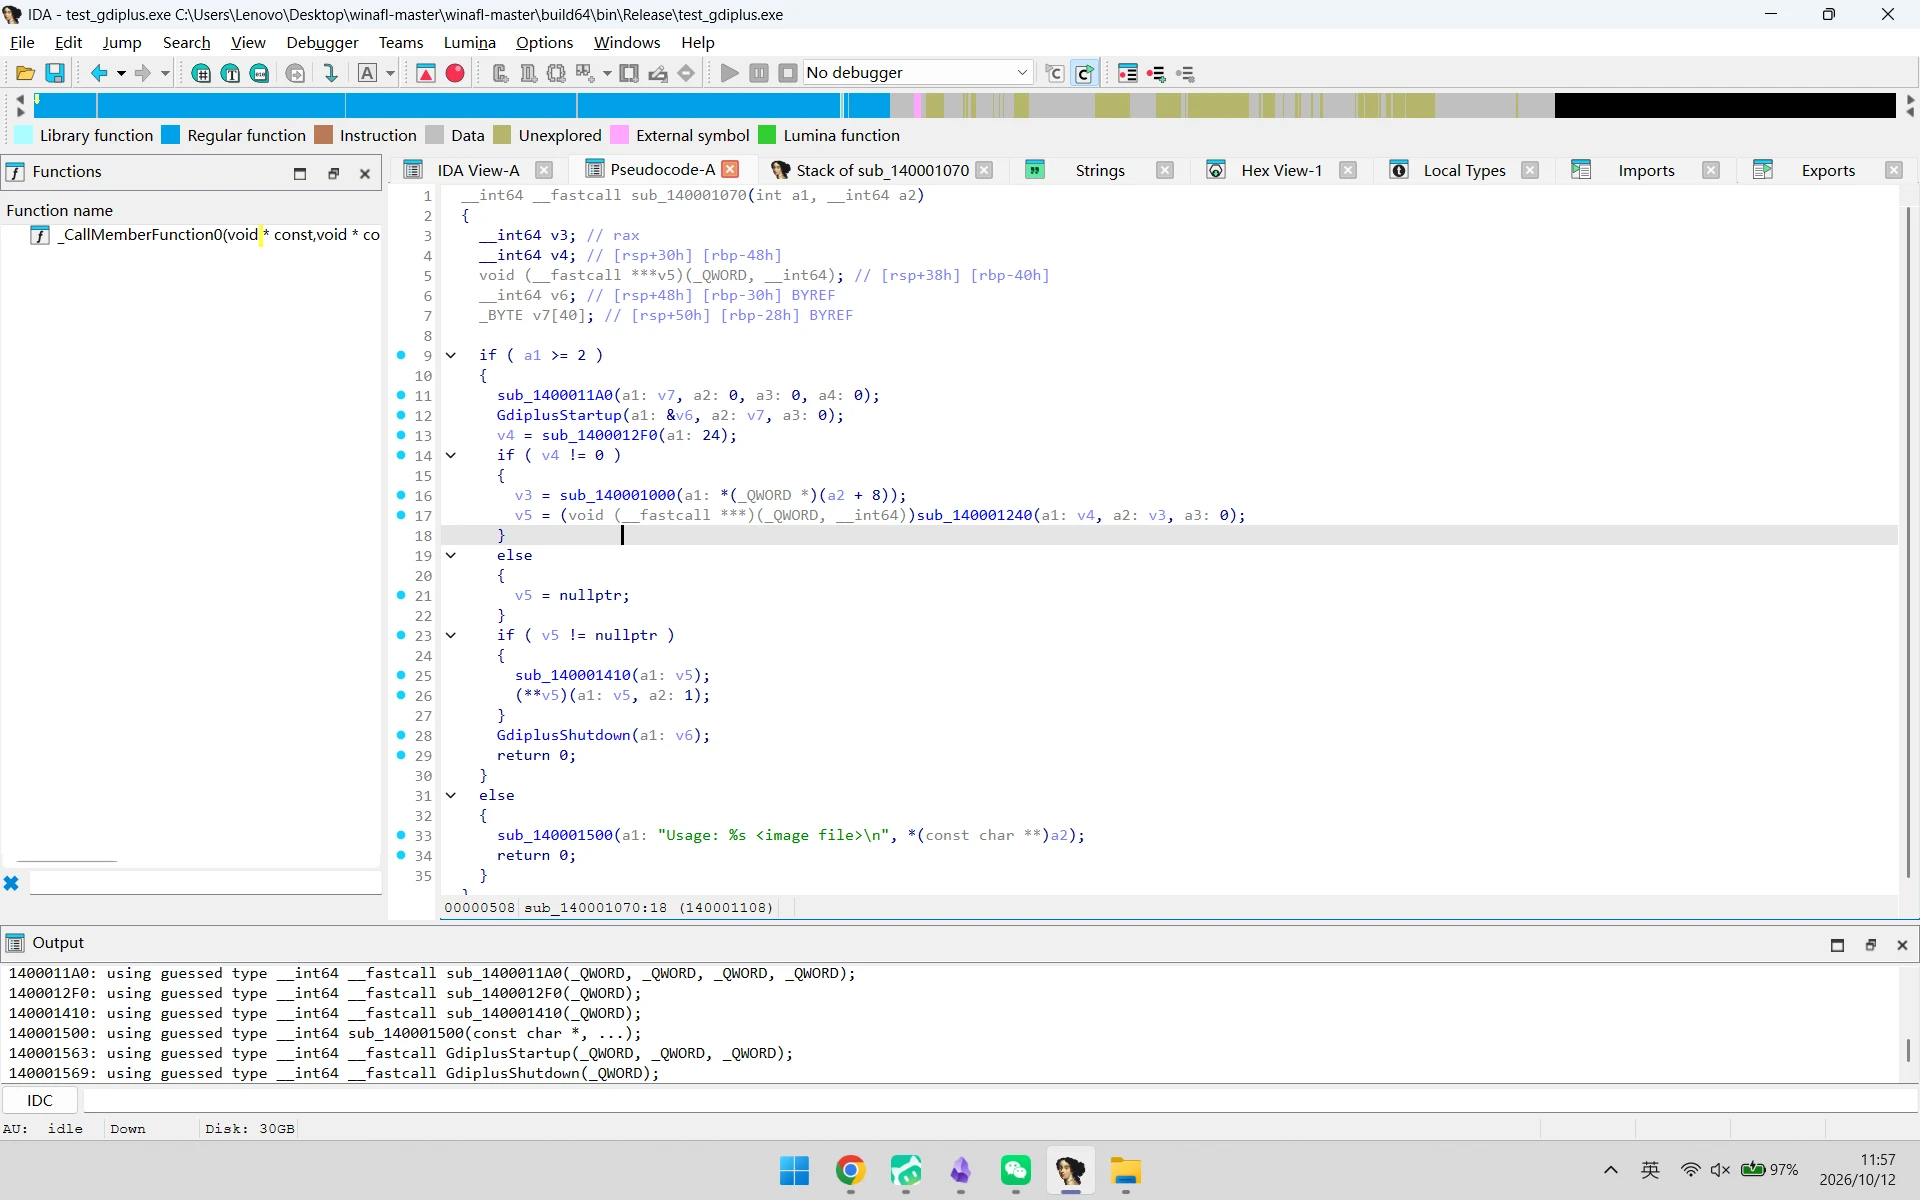
Task: Open the dropdown next to text search icon
Action: coord(390,73)
